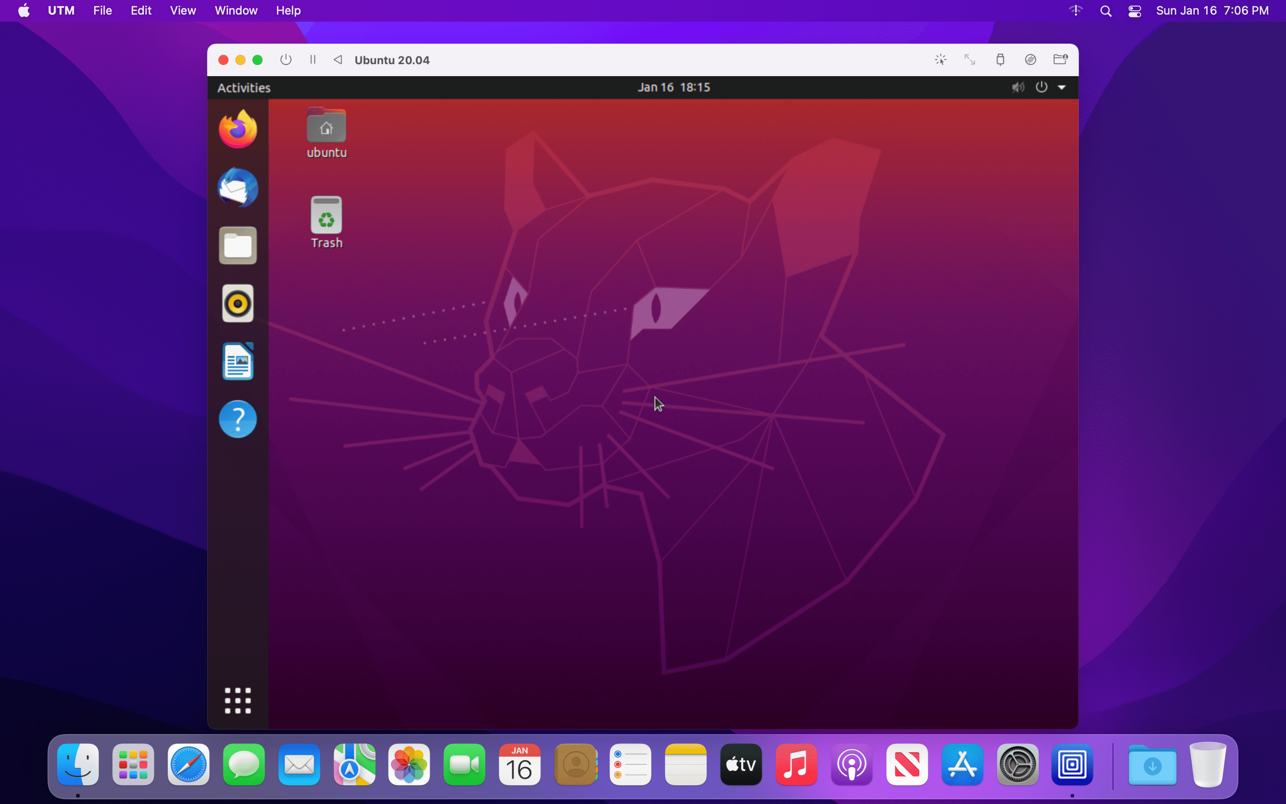Open the View menu

pyautogui.click(x=183, y=11)
